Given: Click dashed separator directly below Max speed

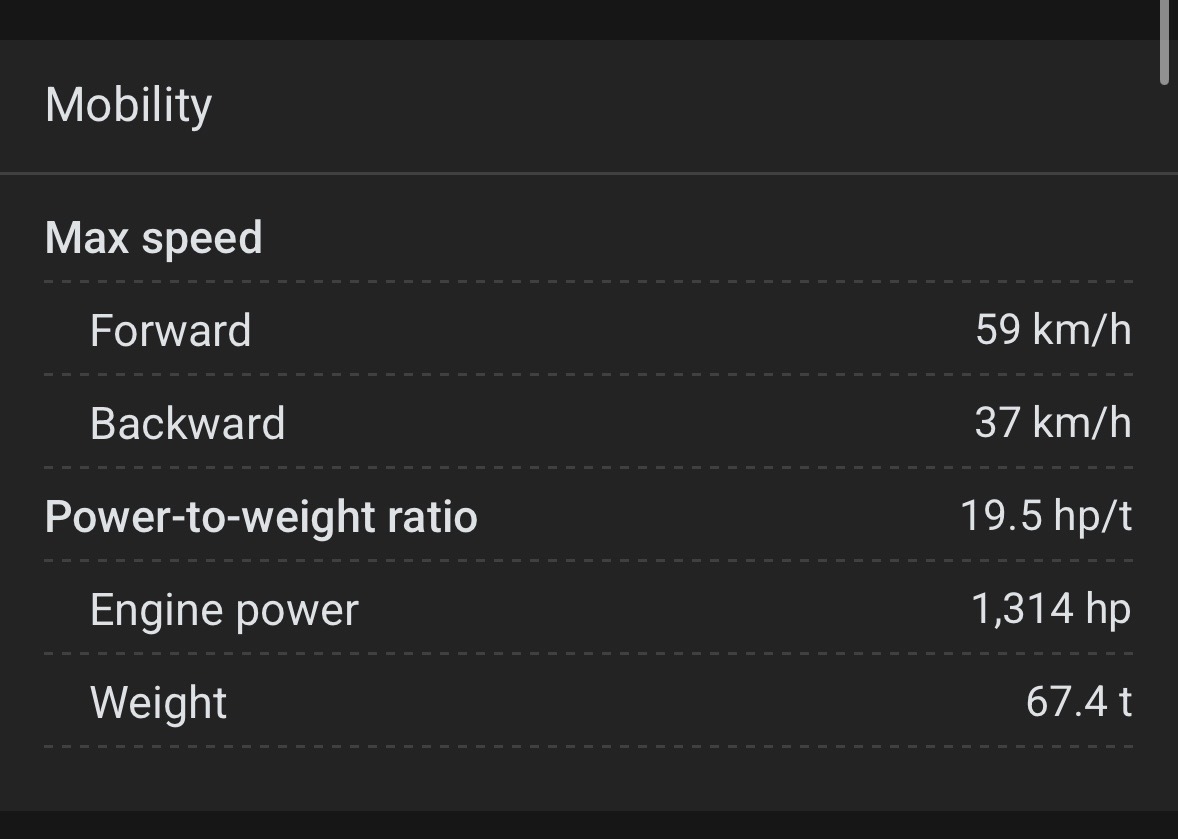Looking at the screenshot, I should (589, 282).
